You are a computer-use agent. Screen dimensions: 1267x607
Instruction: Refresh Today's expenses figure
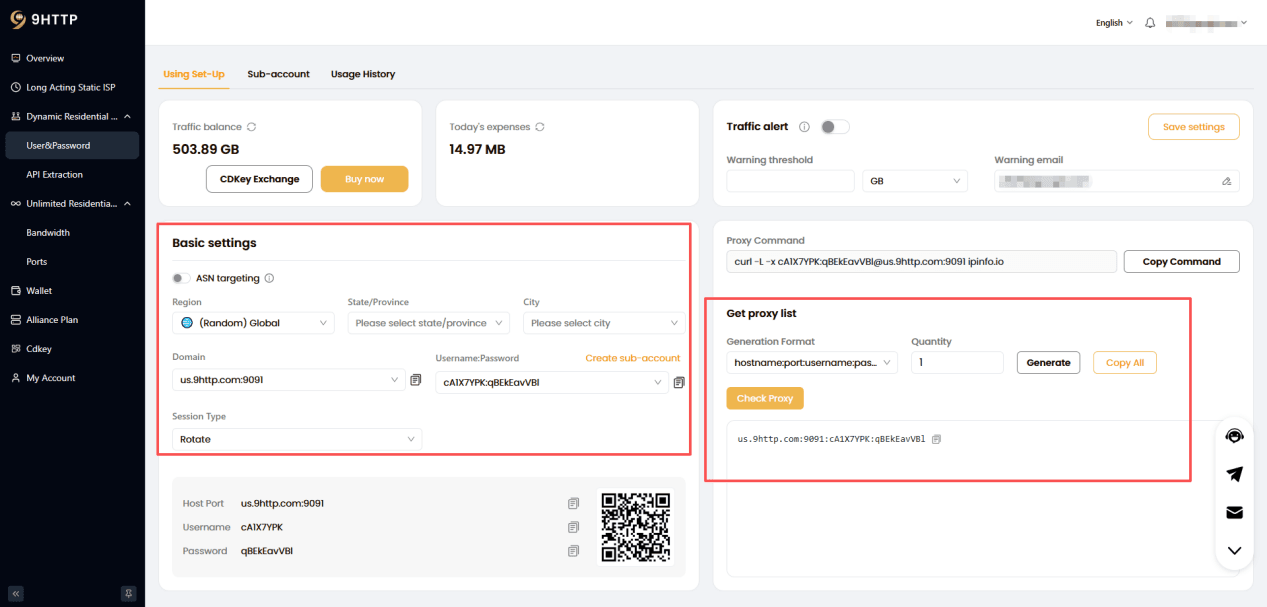pos(540,127)
